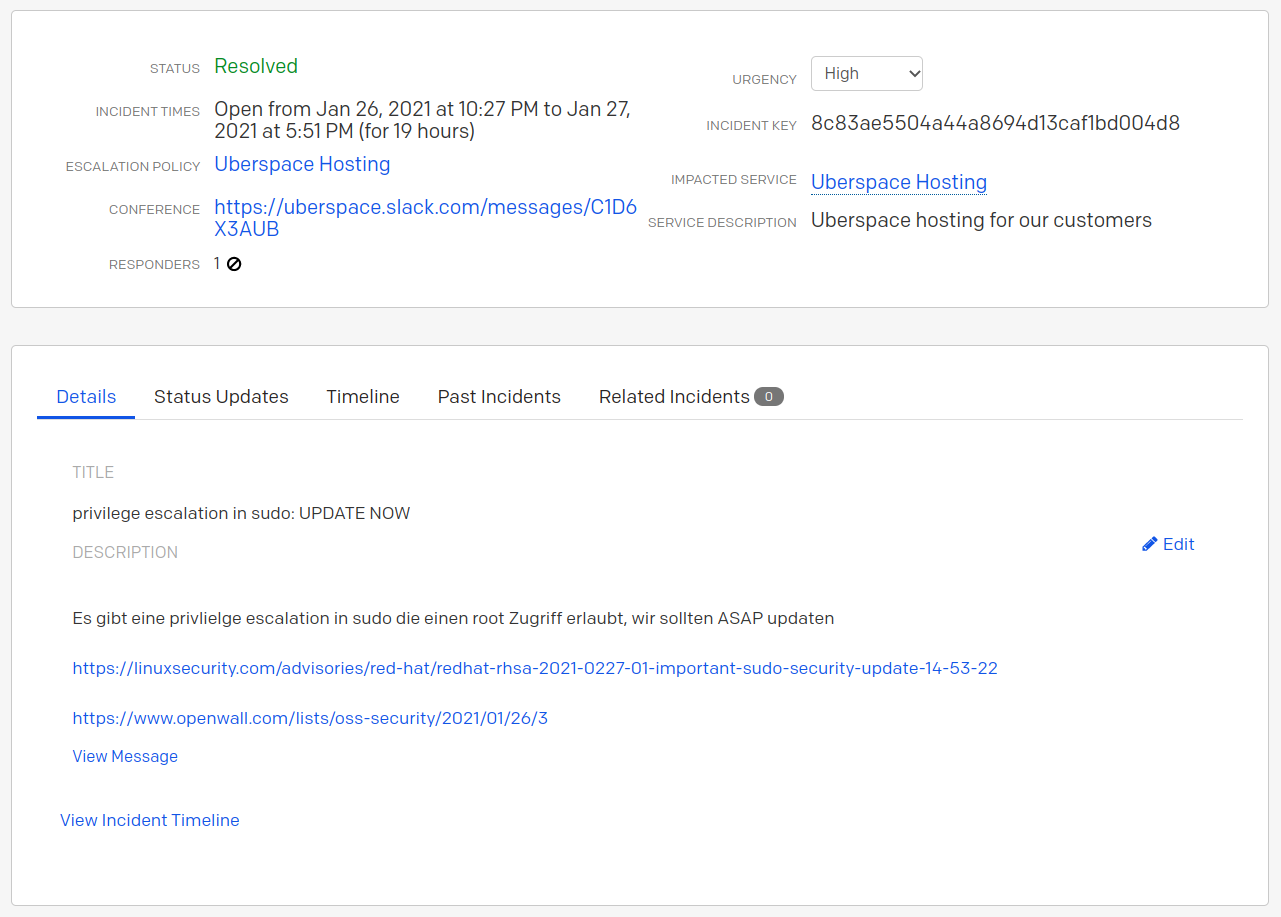Open the Uberspace Hosting escalation policy link
The width and height of the screenshot is (1281, 917).
tap(302, 164)
